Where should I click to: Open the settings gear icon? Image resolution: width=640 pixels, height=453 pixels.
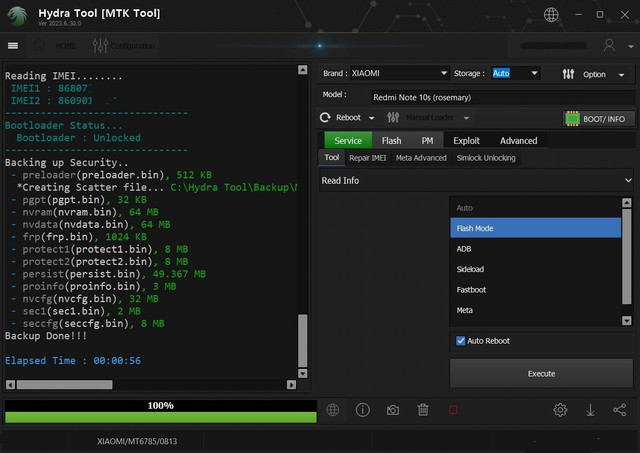click(x=560, y=410)
